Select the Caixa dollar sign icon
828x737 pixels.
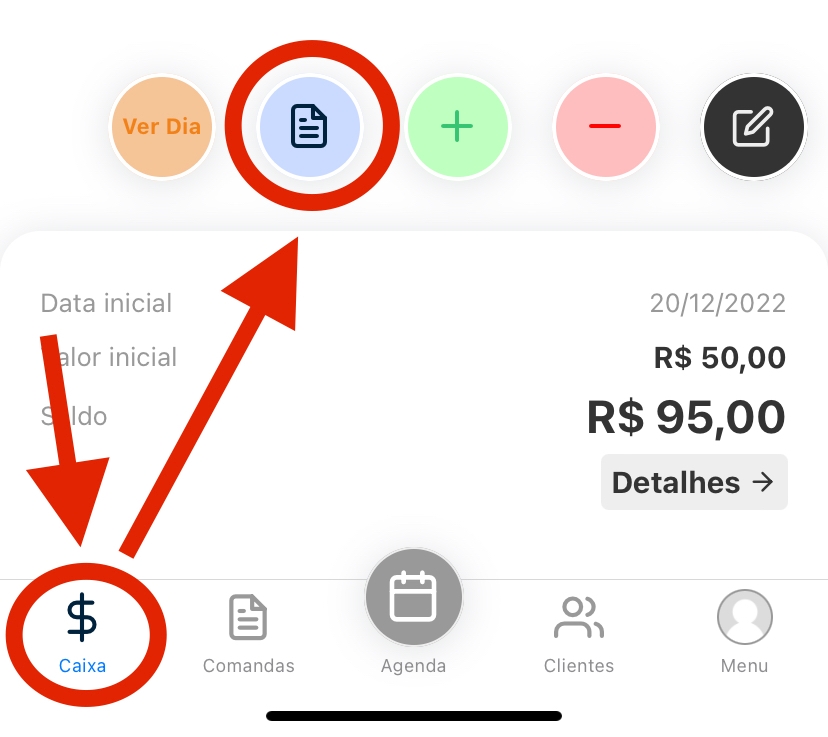tap(82, 618)
